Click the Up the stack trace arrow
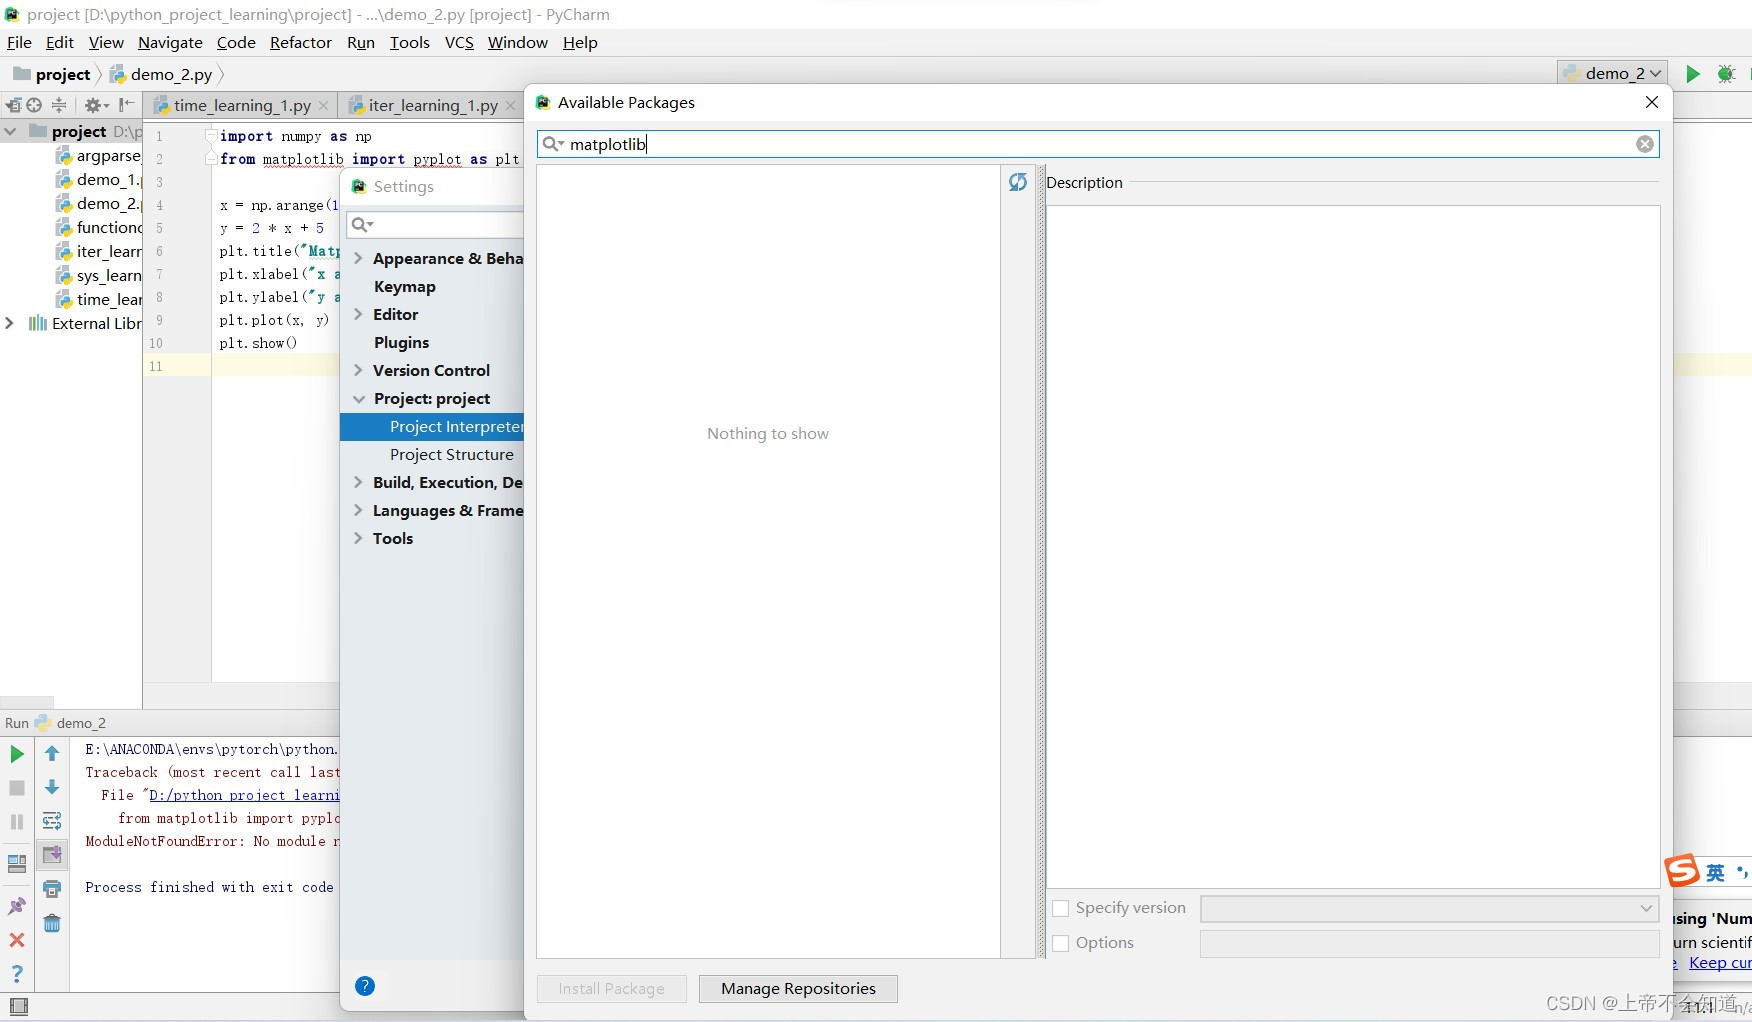The width and height of the screenshot is (1752, 1022). tap(52, 754)
